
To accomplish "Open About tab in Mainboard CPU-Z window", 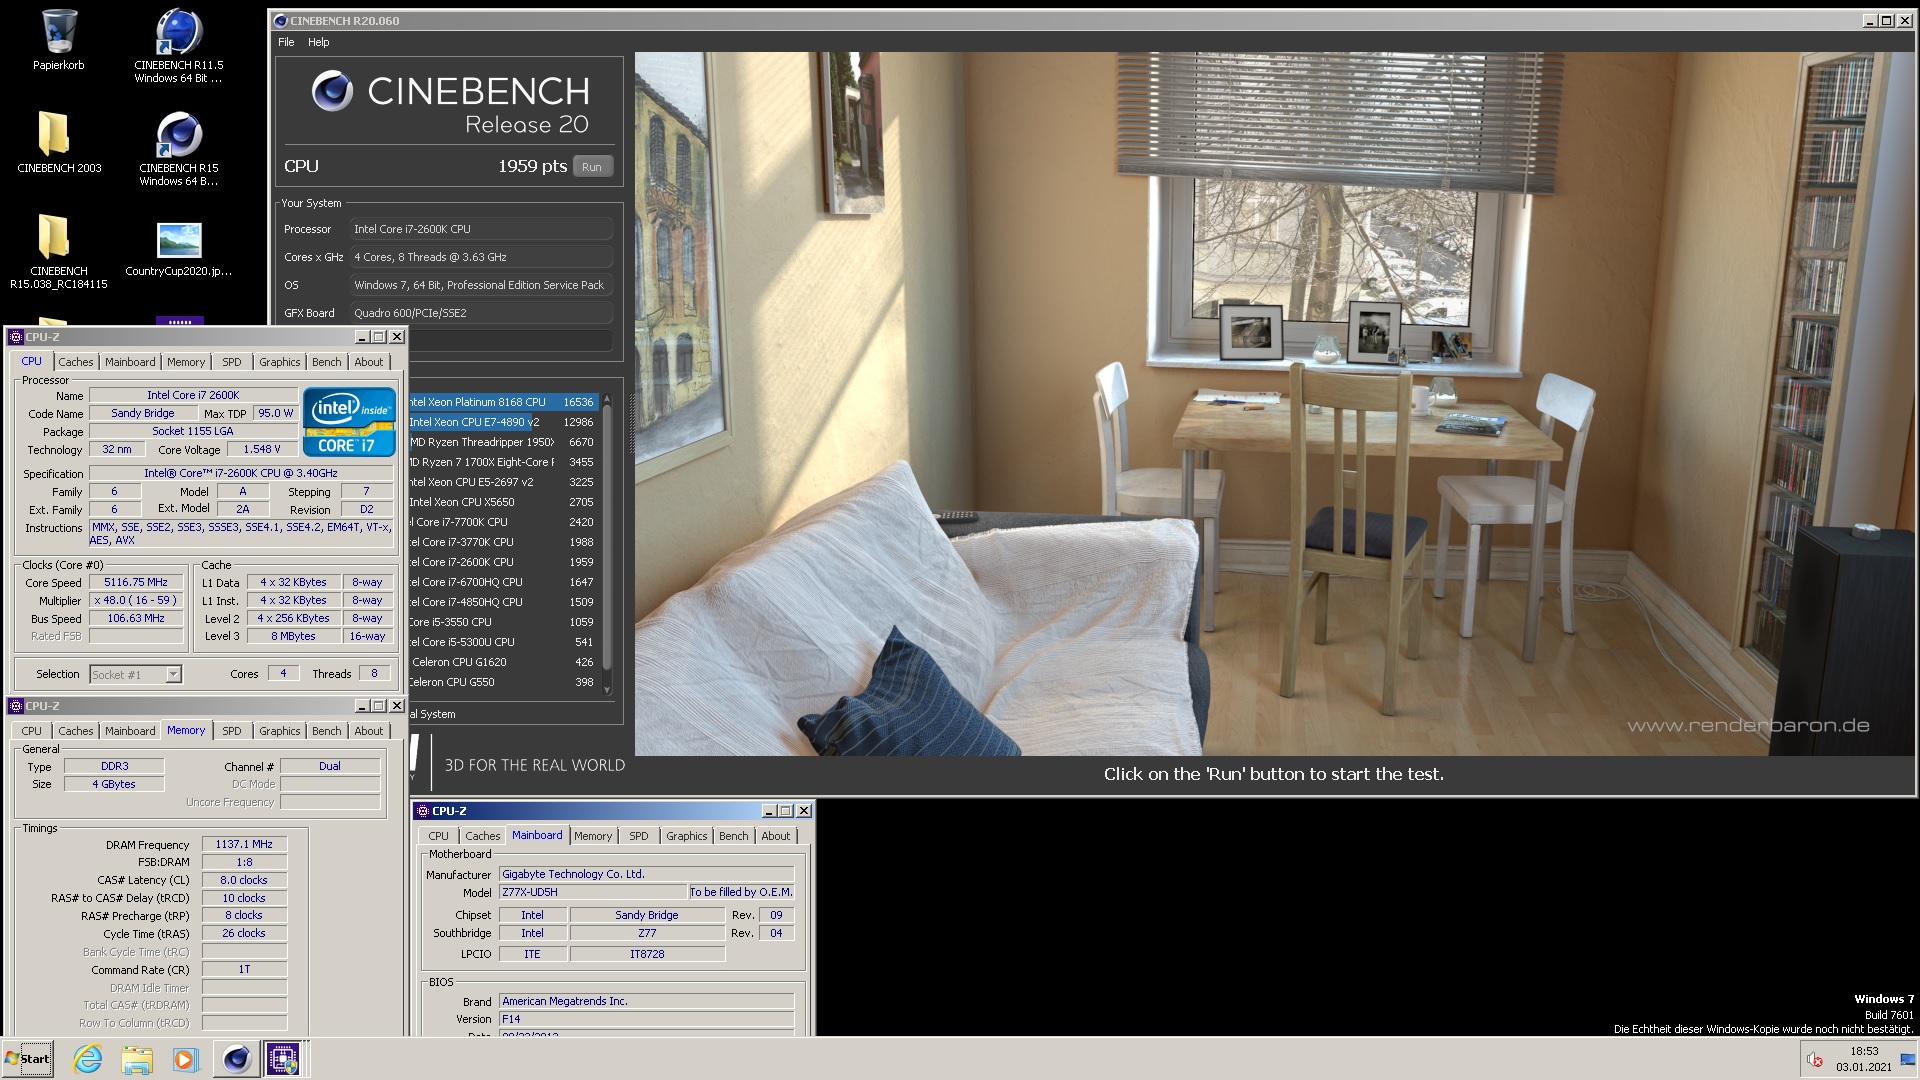I will tap(775, 836).
